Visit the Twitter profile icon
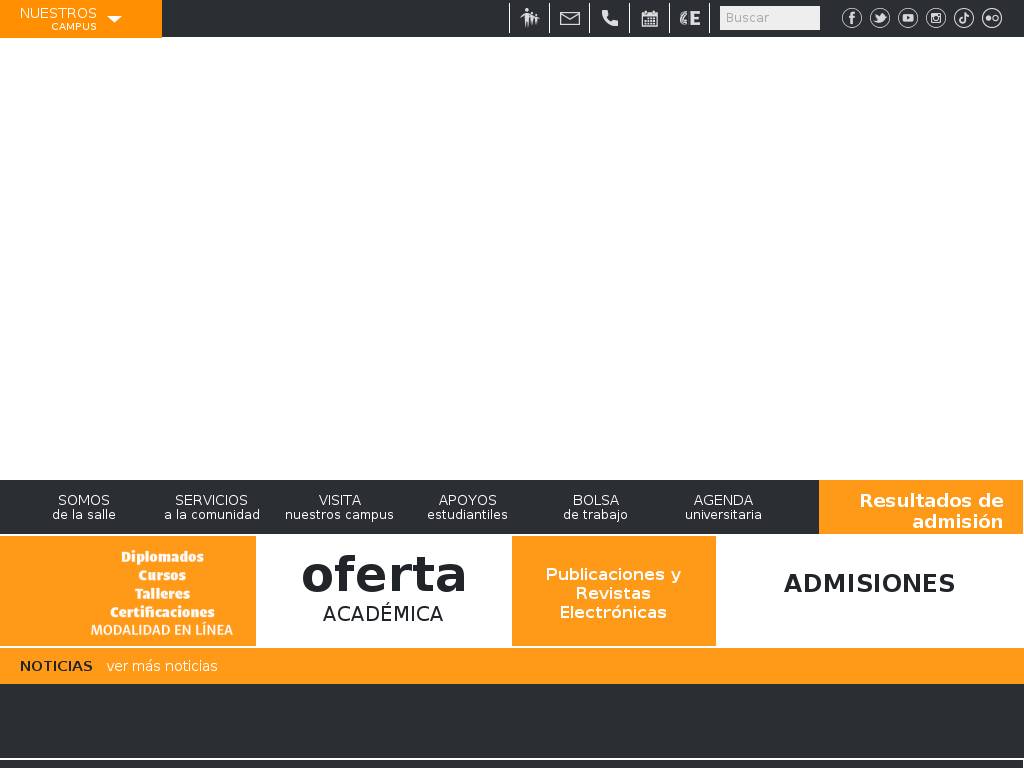This screenshot has height=768, width=1024. (x=880, y=18)
